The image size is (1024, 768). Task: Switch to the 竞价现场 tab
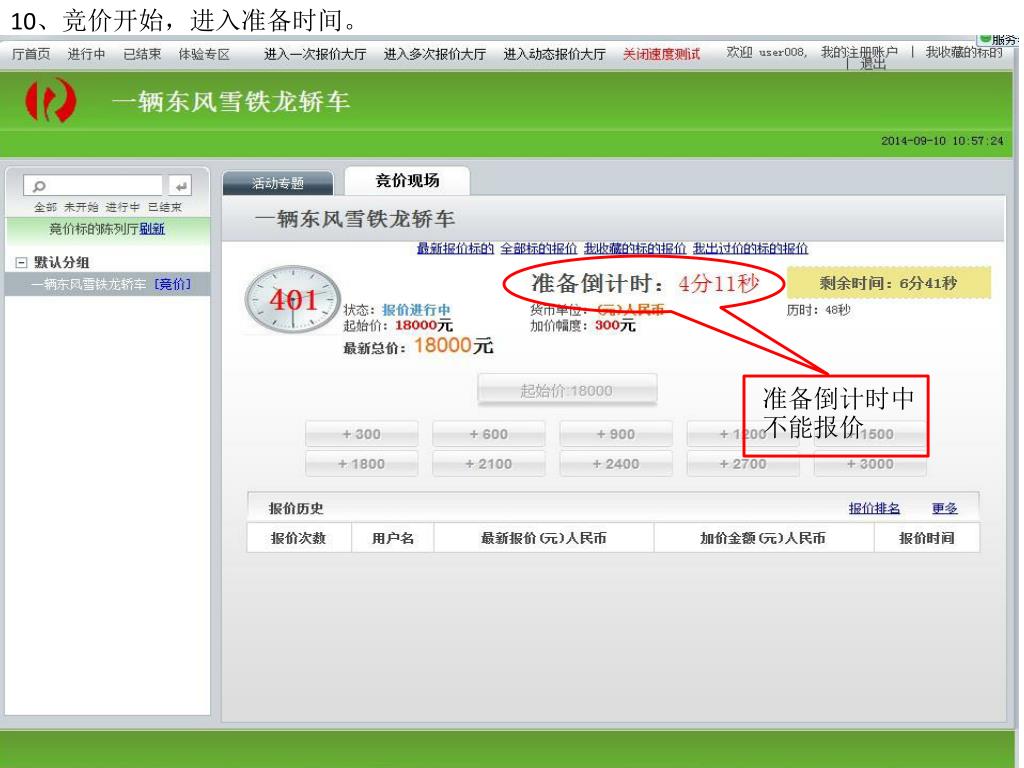(x=408, y=180)
